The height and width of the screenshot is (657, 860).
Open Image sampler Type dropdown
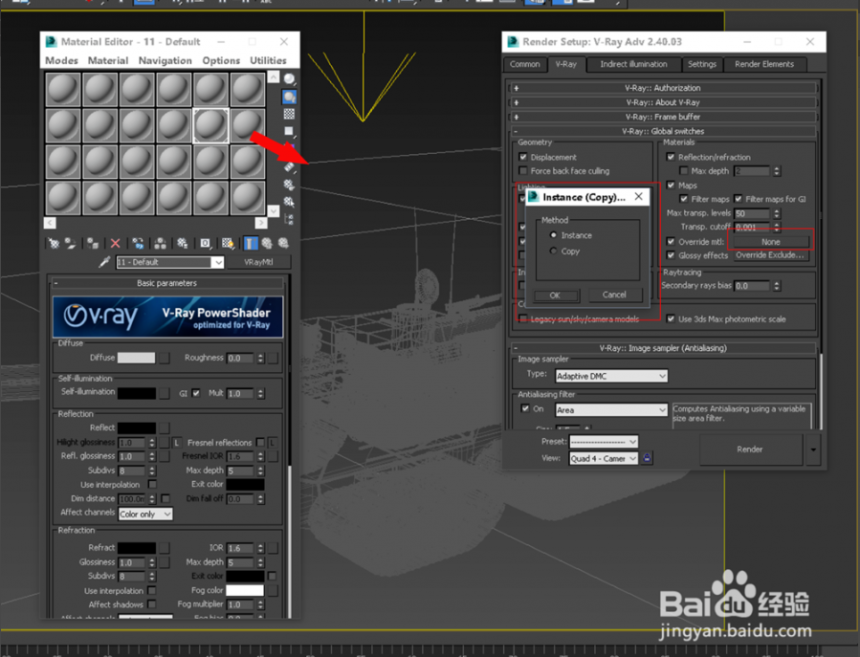612,376
